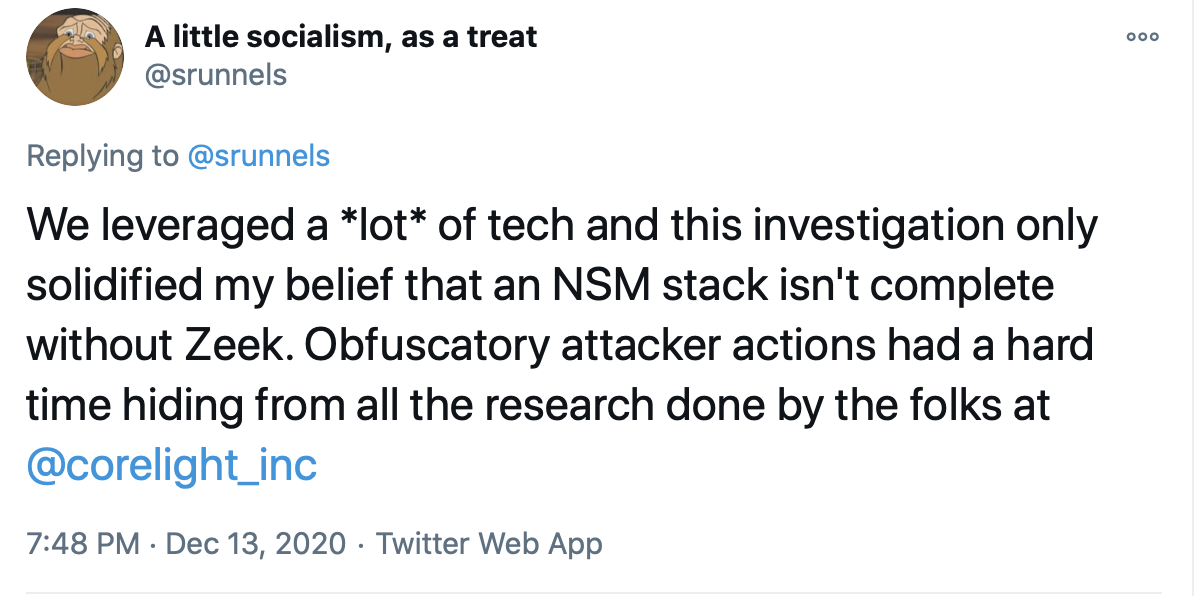The width and height of the screenshot is (1196, 596).
Task: Open the Twitter Web App source link
Action: coord(489,544)
